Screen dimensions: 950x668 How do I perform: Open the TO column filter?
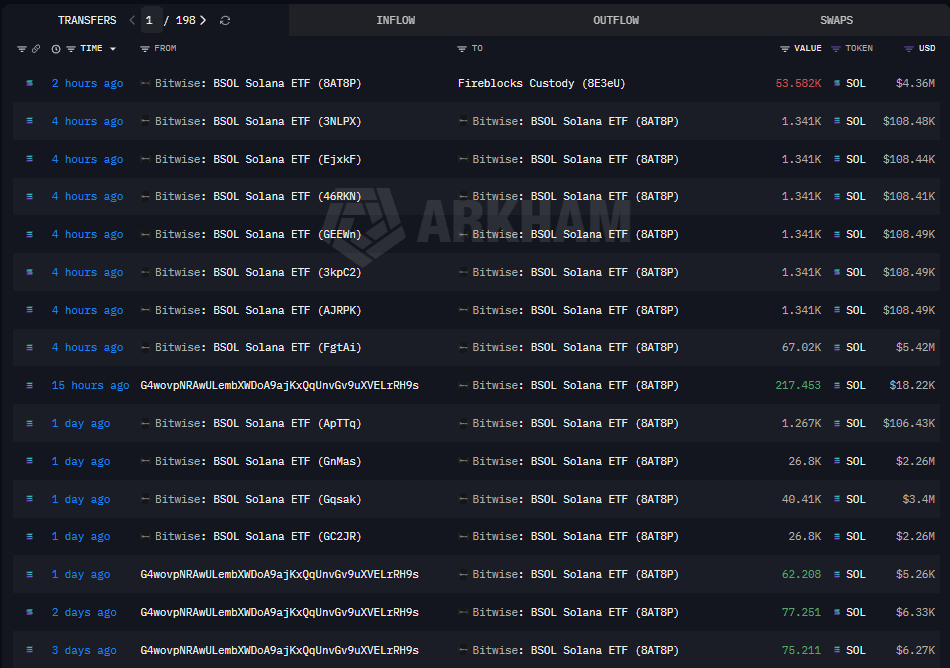click(462, 48)
